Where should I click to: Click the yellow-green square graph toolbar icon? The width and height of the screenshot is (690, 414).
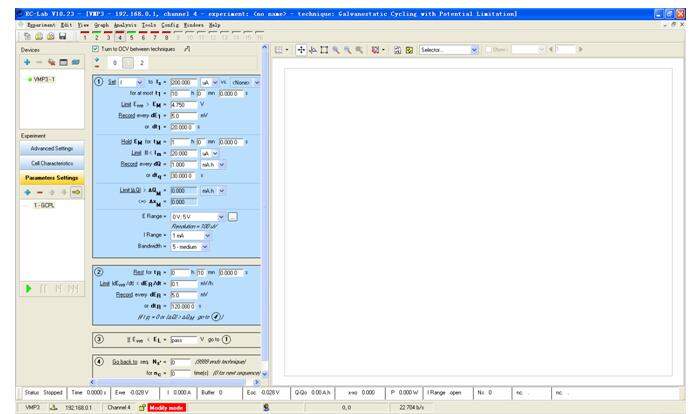pos(409,50)
